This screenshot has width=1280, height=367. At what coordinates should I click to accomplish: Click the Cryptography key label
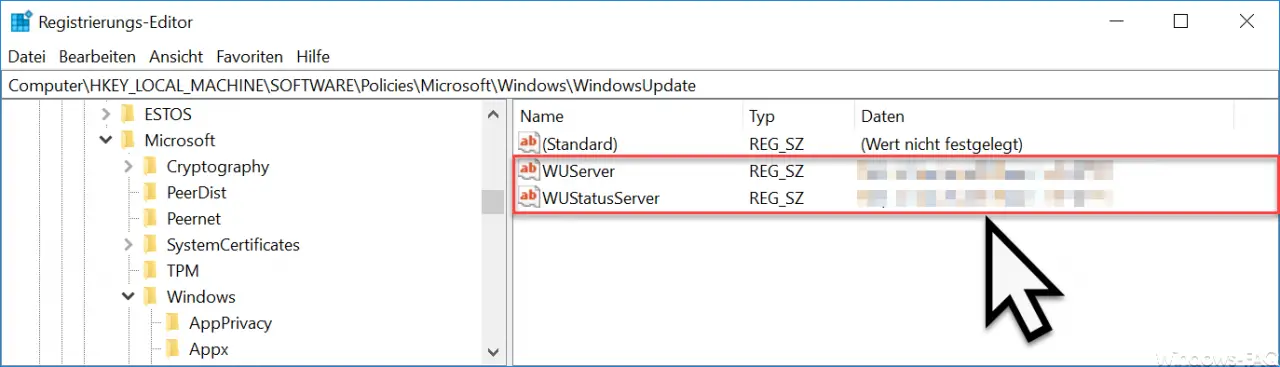(x=218, y=167)
